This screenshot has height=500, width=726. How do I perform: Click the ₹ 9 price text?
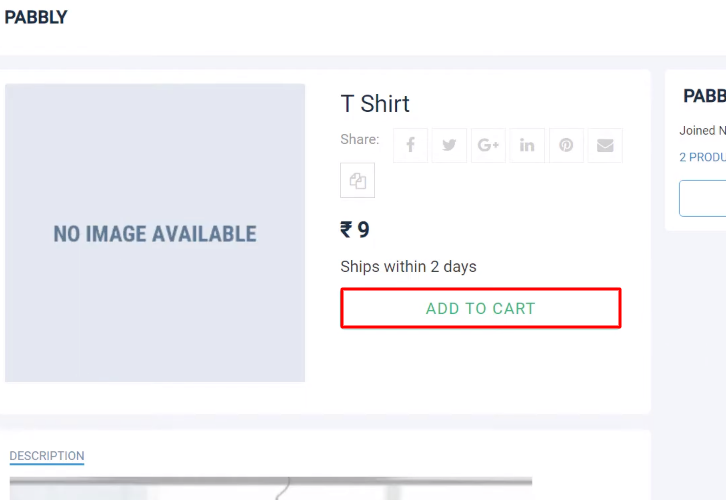click(355, 230)
